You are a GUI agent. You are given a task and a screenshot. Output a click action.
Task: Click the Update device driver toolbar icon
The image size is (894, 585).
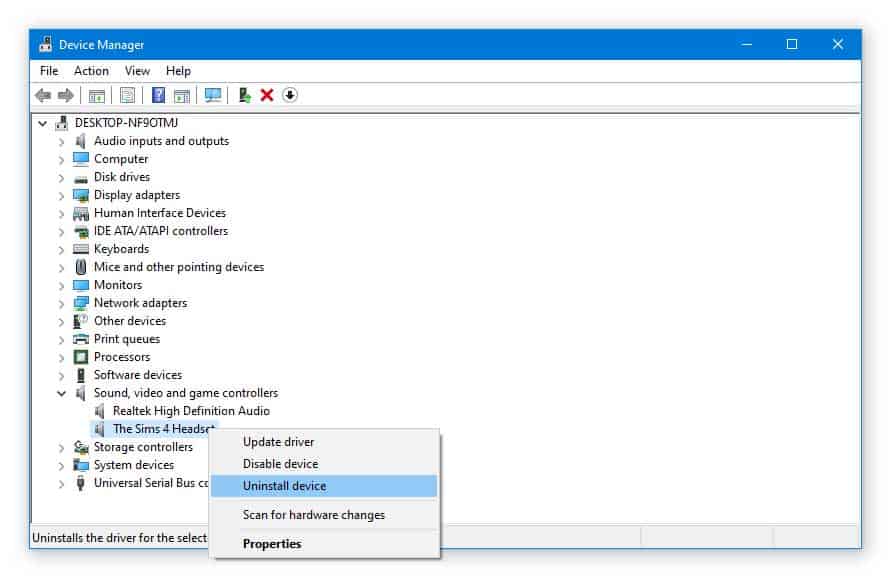tap(245, 95)
